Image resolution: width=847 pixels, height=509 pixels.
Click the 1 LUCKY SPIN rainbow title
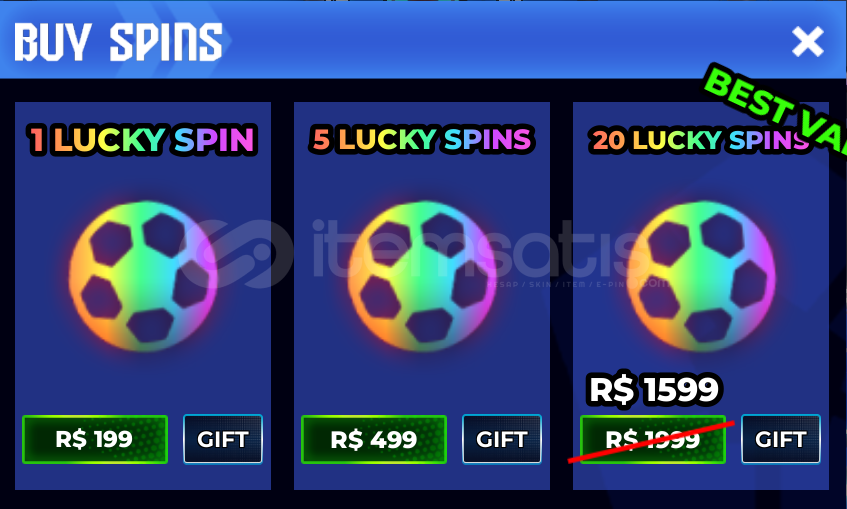click(x=143, y=139)
